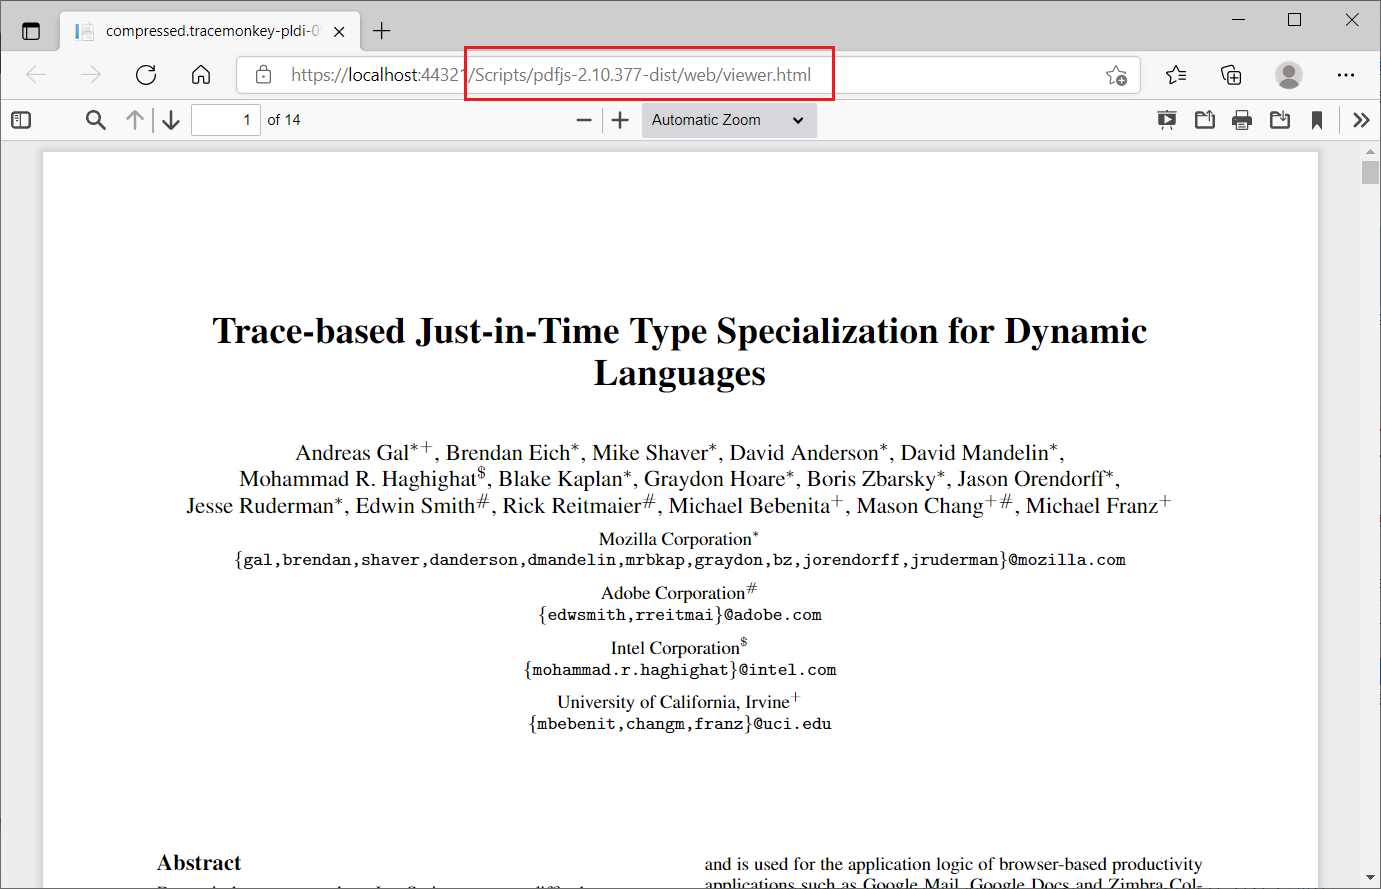This screenshot has height=889, width=1381.
Task: Go to the previous page
Action: pos(135,119)
